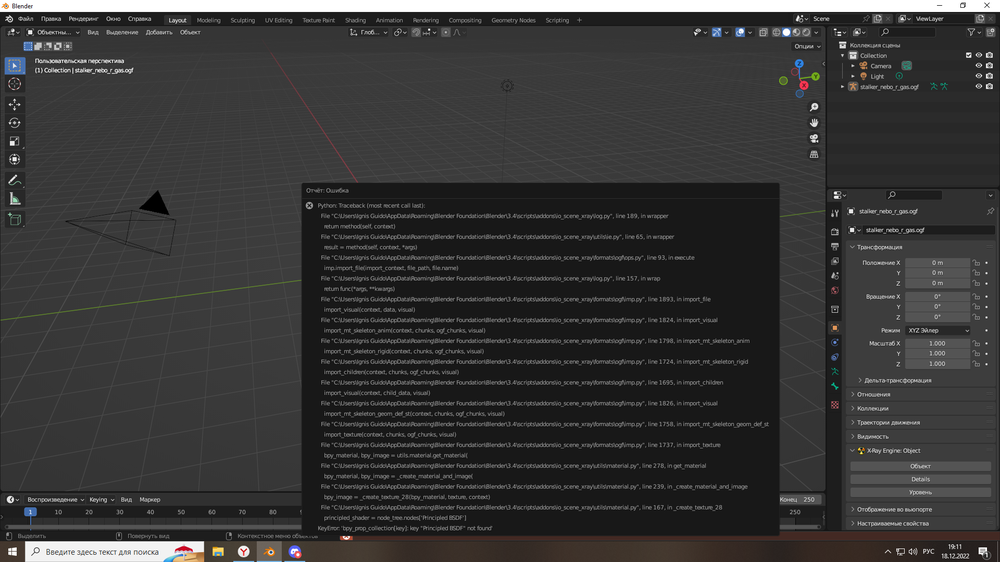Select the Measure tool
The height and width of the screenshot is (562, 1000).
click(15, 199)
